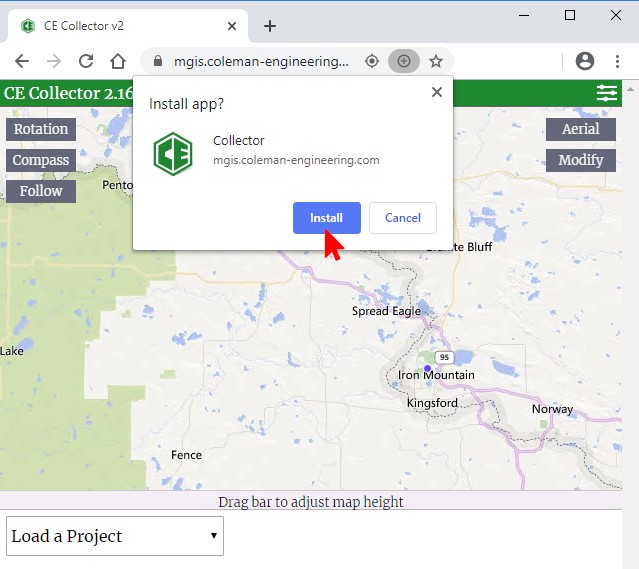The image size is (639, 569).
Task: Click the location target icon in address bar
Action: 372,61
